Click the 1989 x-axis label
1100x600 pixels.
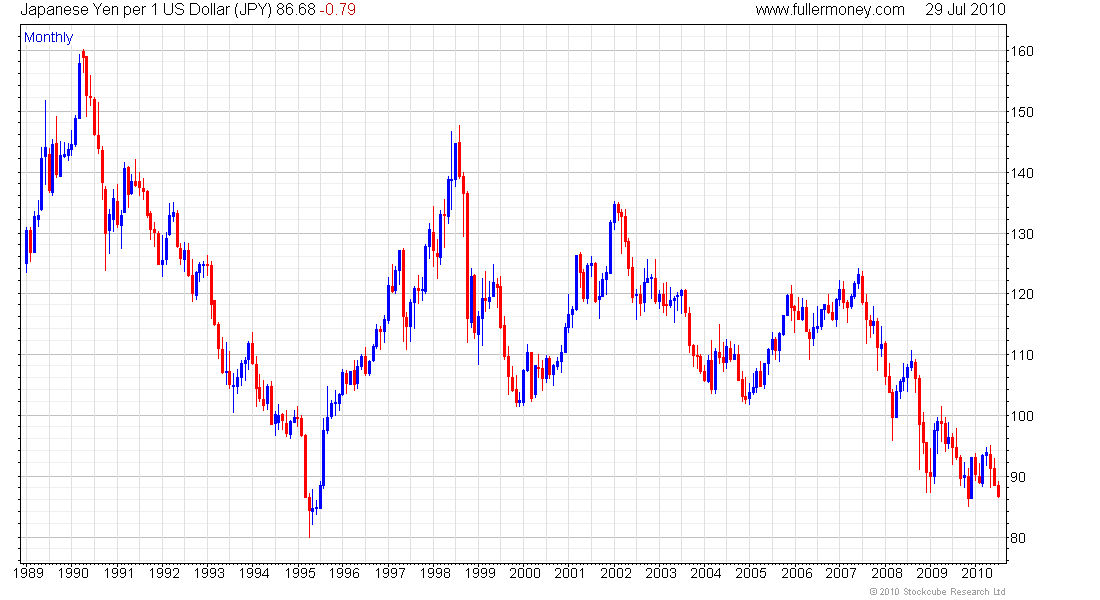[29, 573]
